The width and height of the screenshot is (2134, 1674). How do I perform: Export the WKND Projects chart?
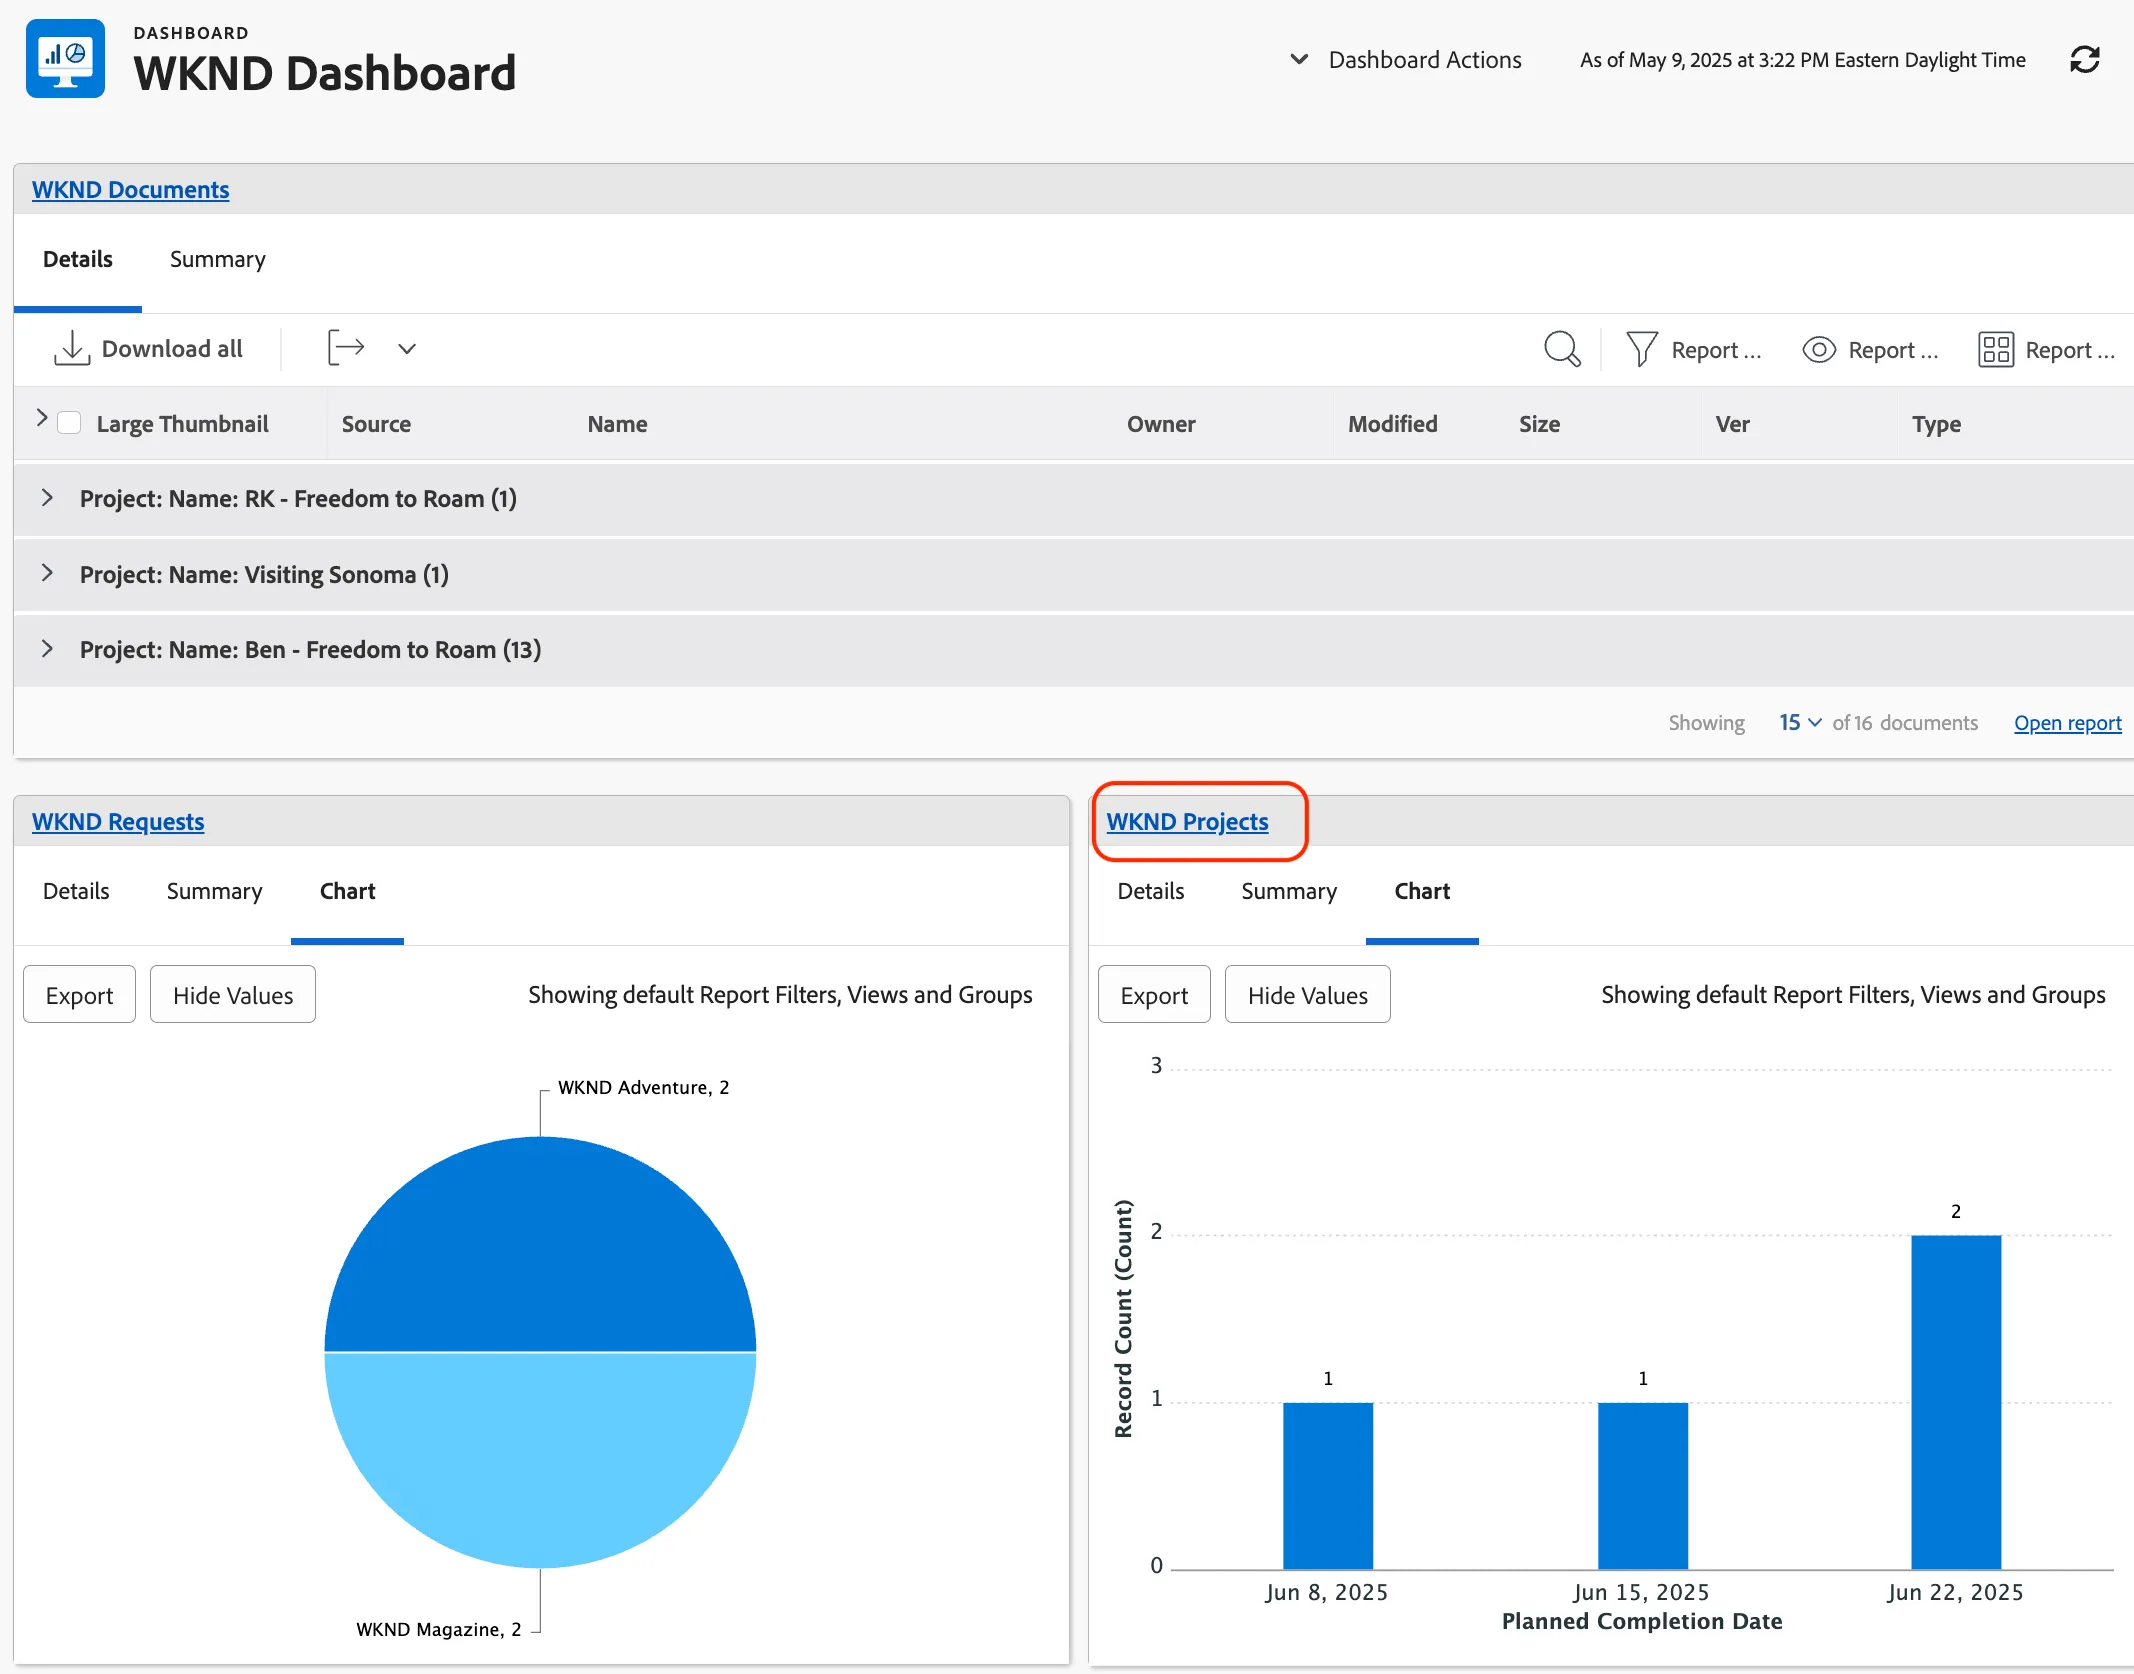click(x=1154, y=994)
